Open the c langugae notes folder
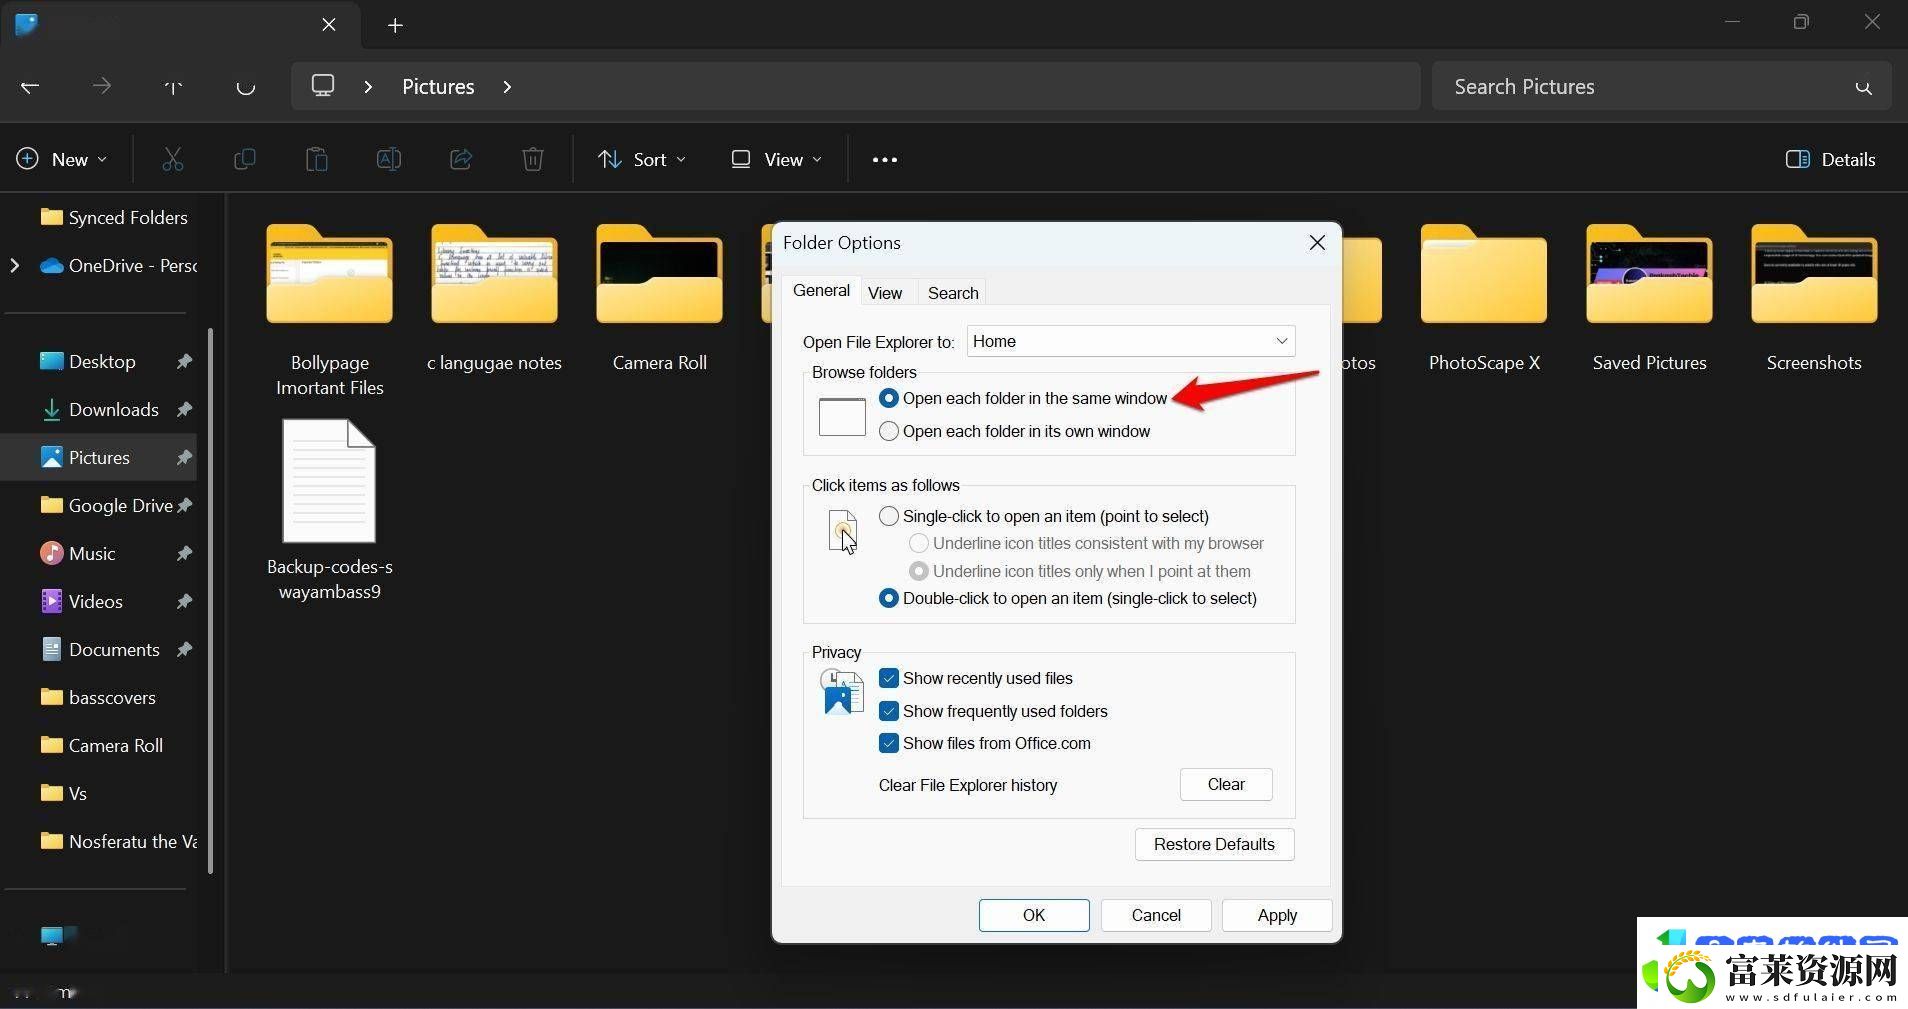The width and height of the screenshot is (1908, 1009). tap(494, 299)
